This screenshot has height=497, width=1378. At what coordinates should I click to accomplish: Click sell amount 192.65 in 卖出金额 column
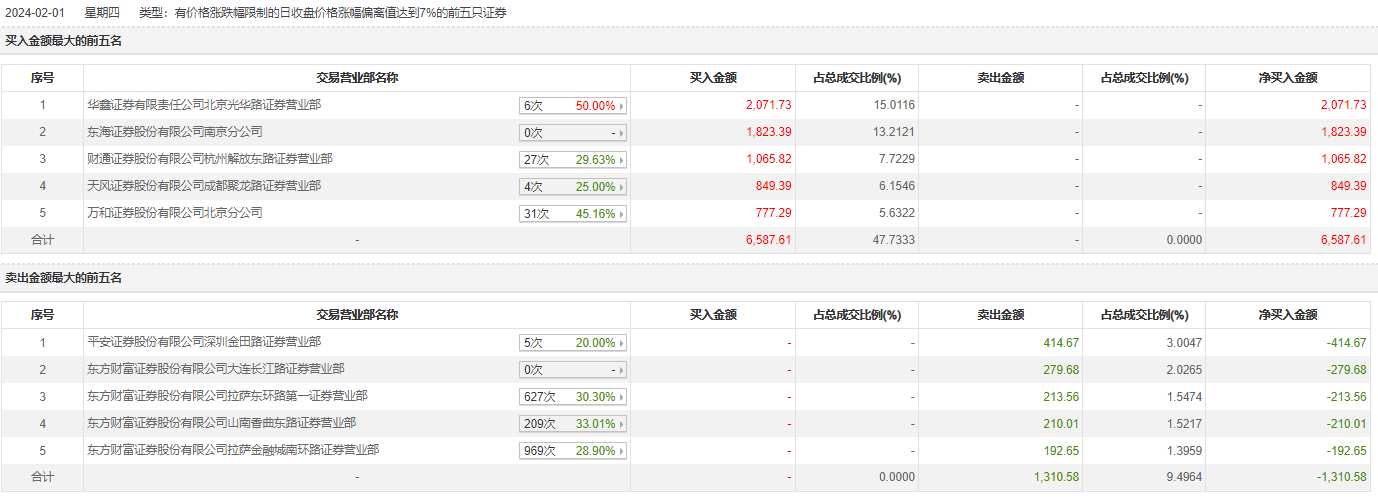click(1061, 450)
